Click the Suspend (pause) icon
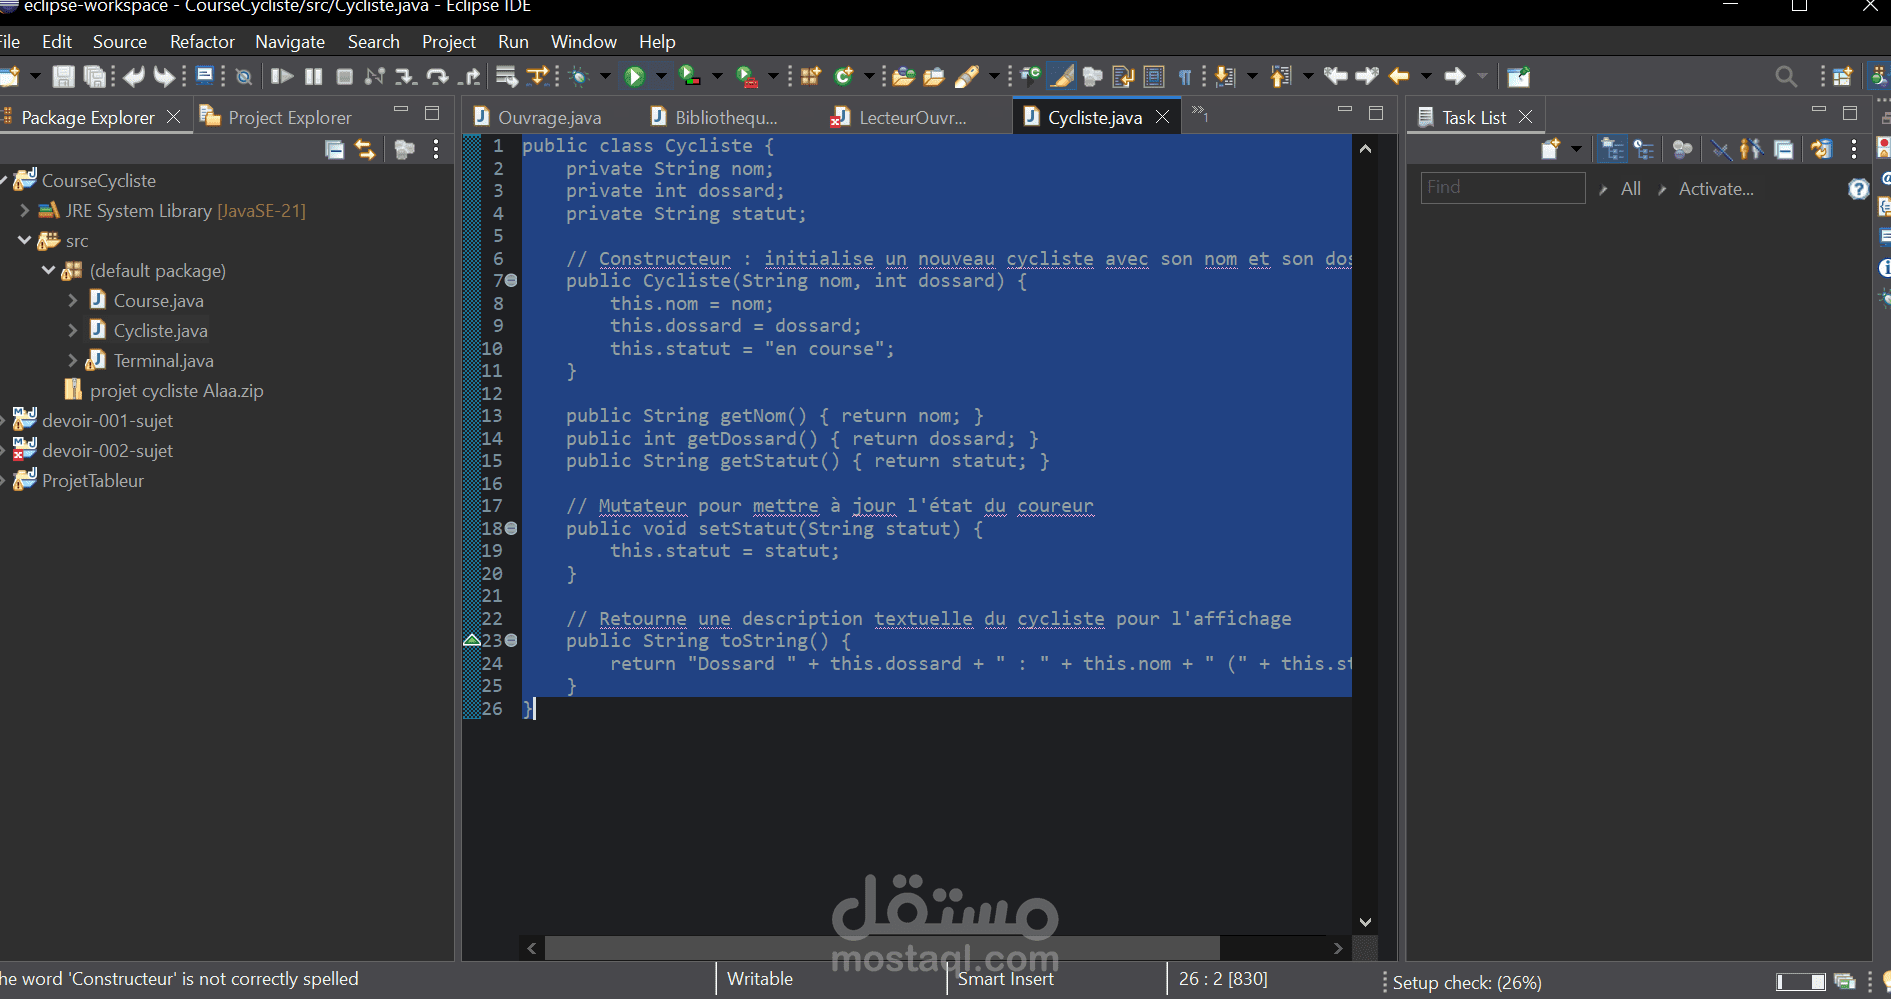Screen dimensions: 1891x999 [313, 76]
